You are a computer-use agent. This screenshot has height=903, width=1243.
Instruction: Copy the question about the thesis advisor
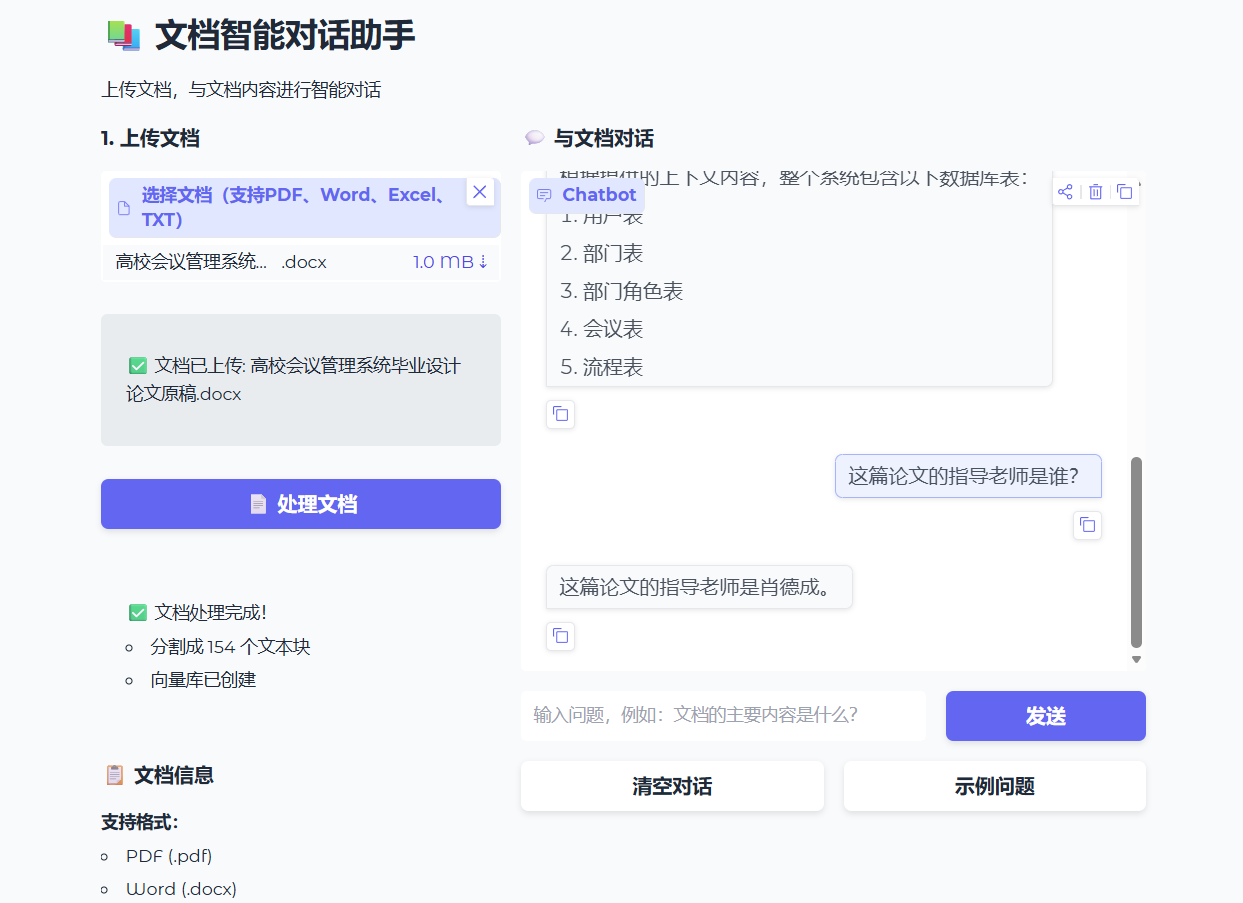[x=1087, y=525]
